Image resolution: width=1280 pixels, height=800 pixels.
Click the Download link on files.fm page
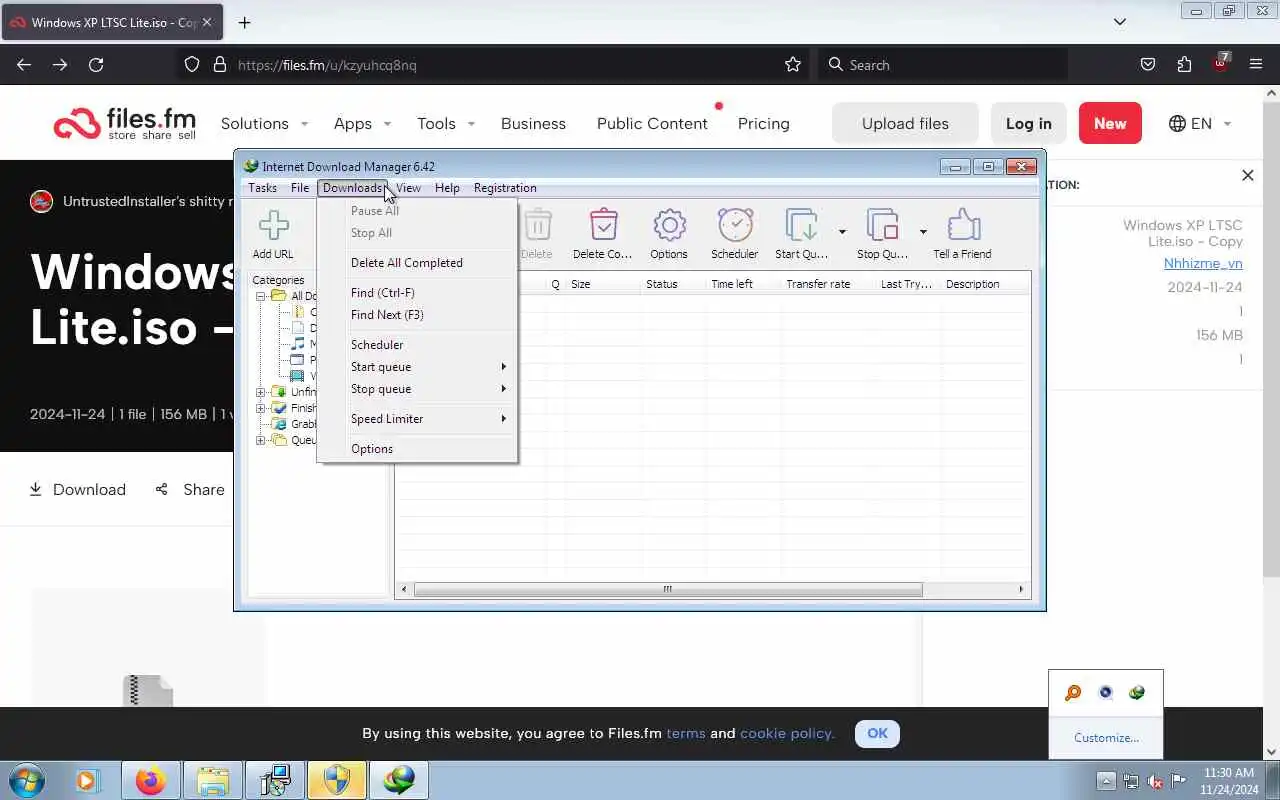(x=77, y=489)
